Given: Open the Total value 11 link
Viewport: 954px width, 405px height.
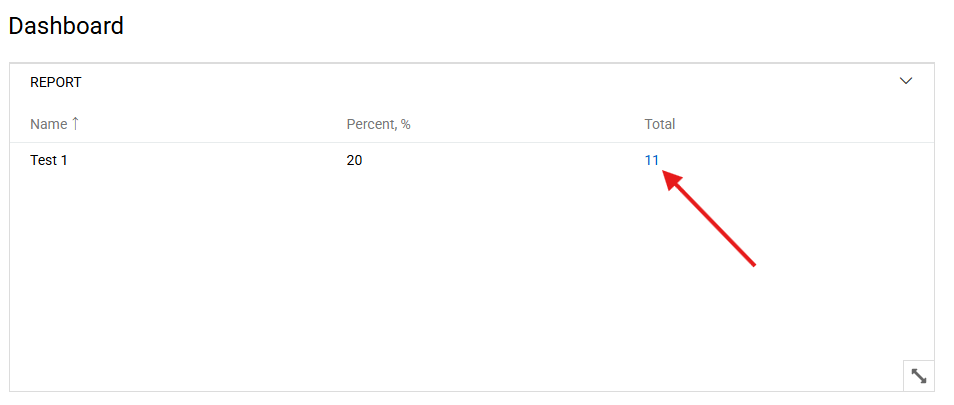Looking at the screenshot, I should pyautogui.click(x=652, y=160).
